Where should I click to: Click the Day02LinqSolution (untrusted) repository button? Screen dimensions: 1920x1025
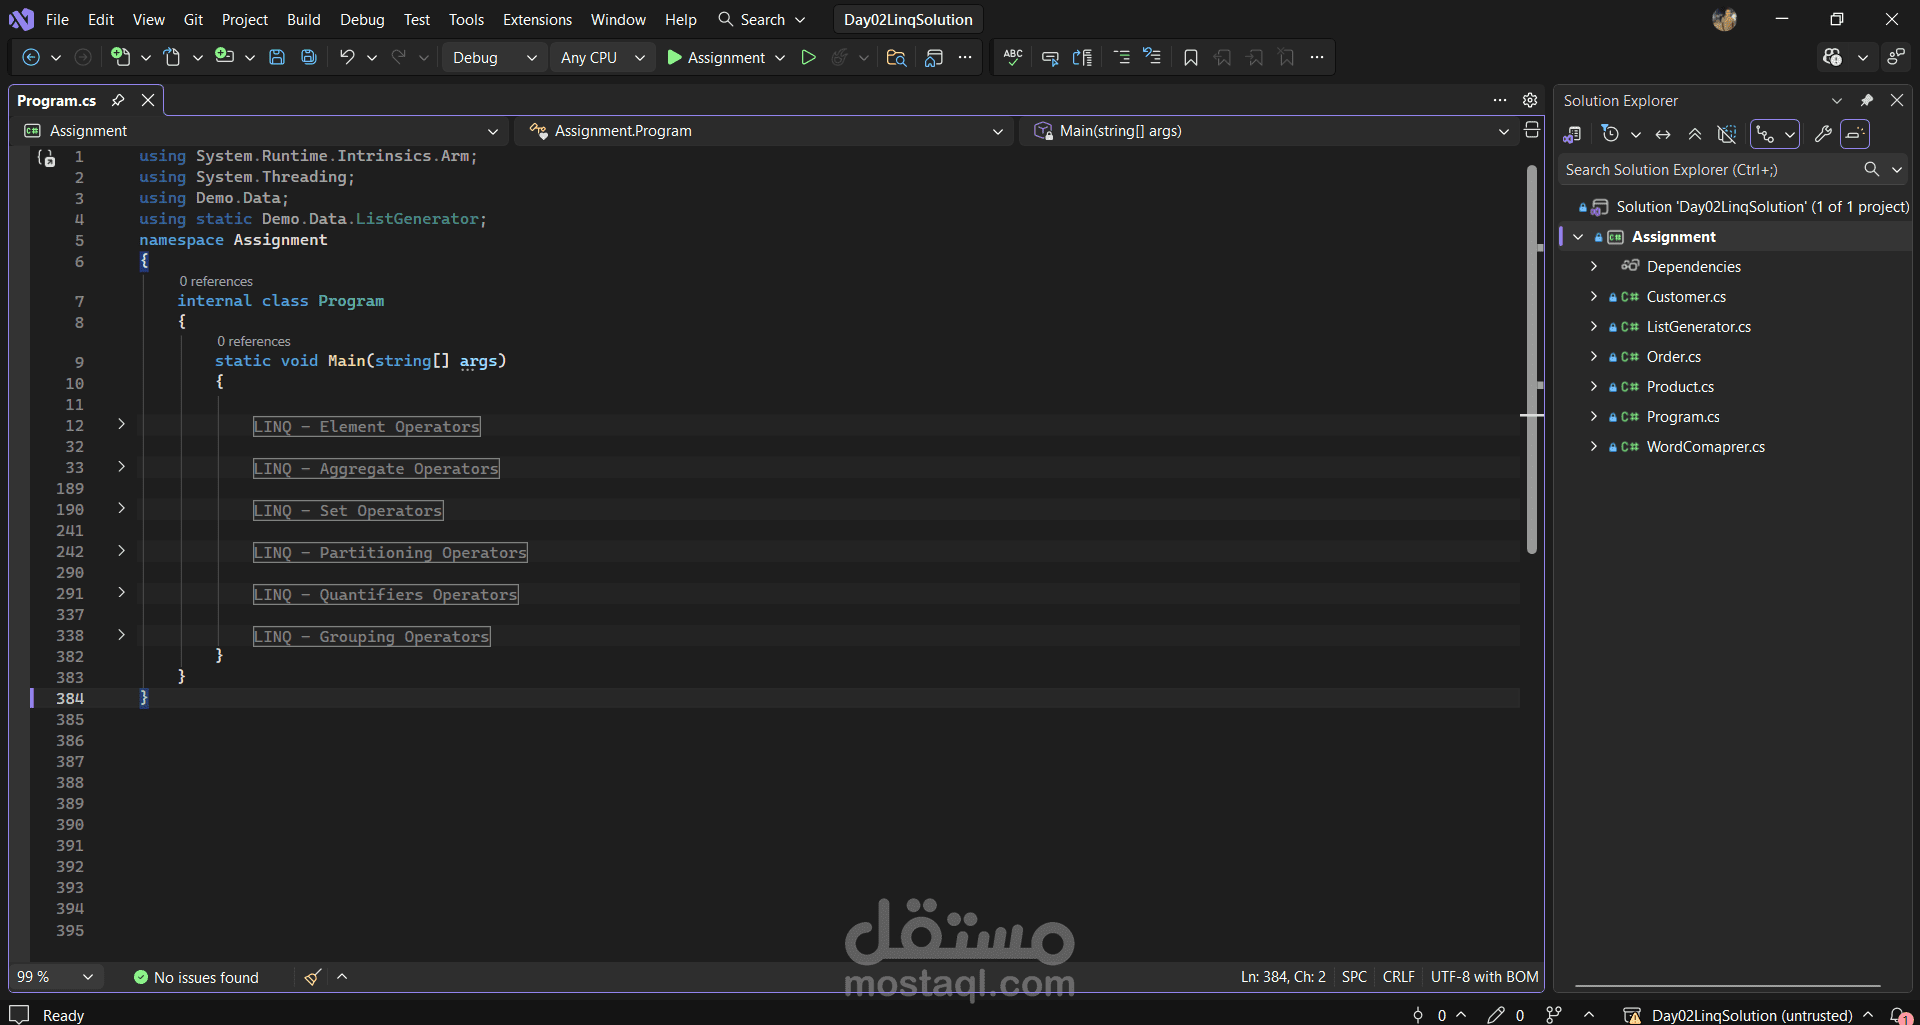click(1748, 1015)
